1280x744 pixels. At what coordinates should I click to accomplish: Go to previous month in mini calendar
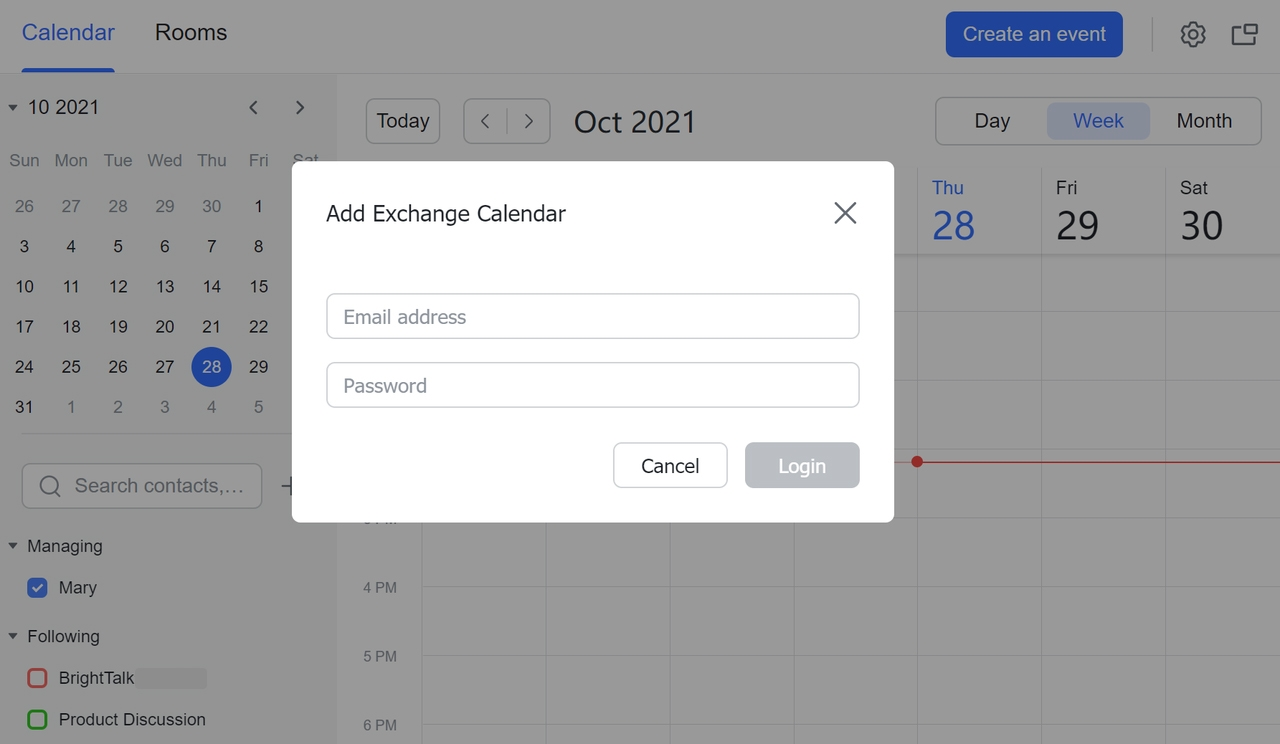(x=254, y=108)
